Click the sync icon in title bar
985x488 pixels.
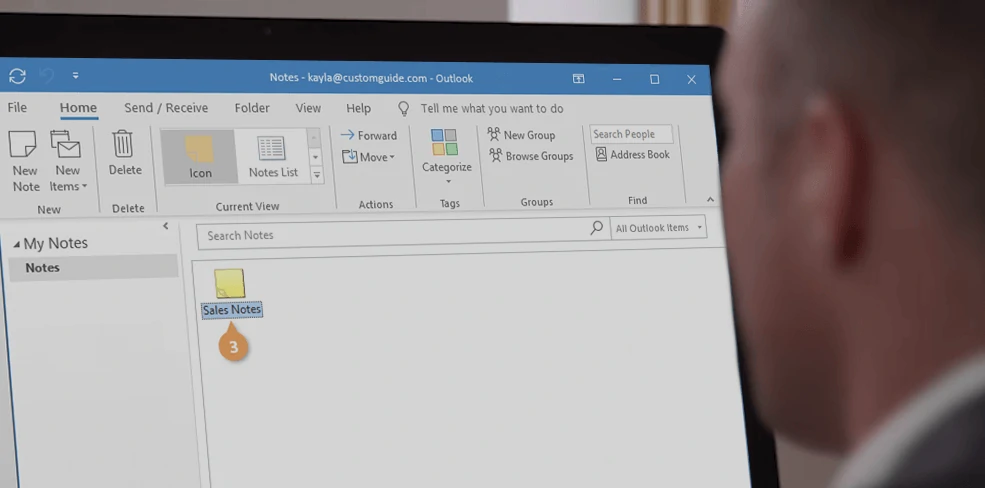tap(17, 76)
